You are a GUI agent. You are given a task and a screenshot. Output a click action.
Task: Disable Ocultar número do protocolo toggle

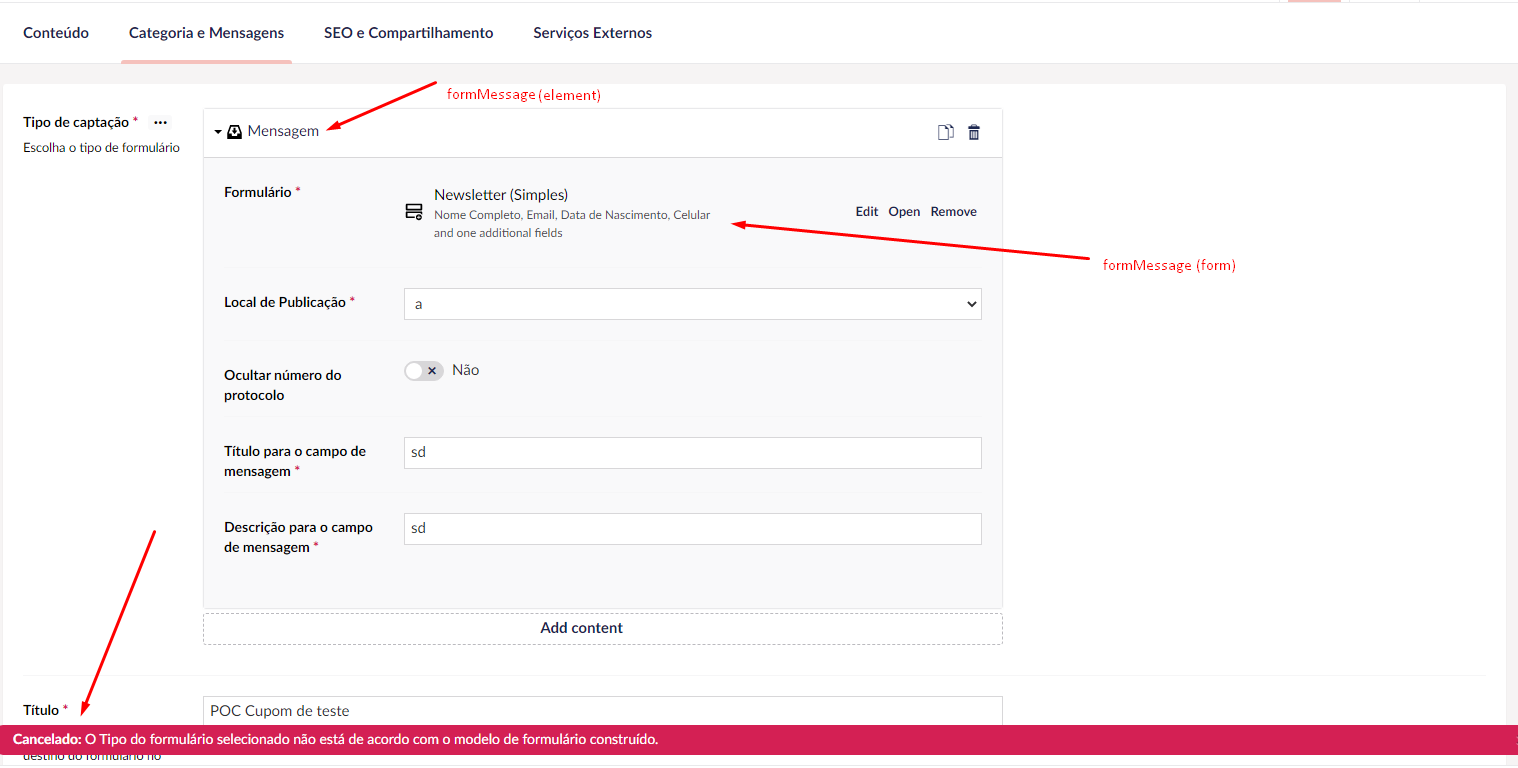[424, 370]
